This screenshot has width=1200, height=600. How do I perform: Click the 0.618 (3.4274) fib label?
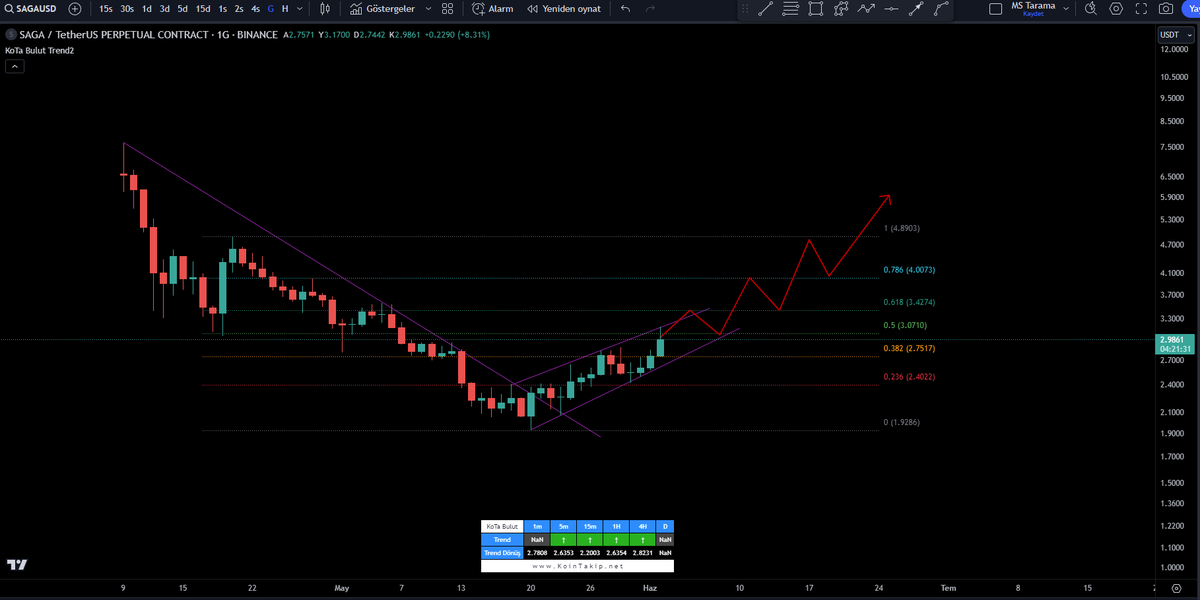pos(908,302)
